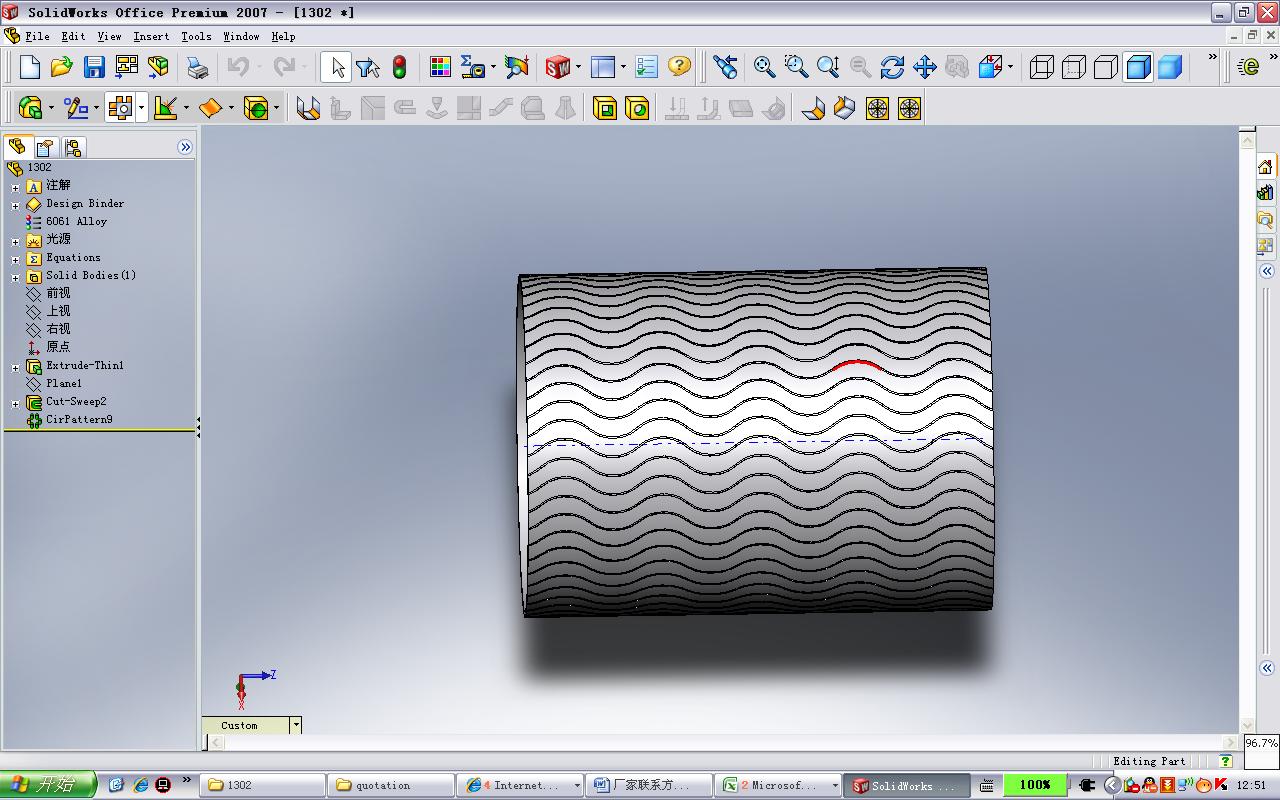Open the selection filter toolbar icon
Viewport: 1280px width, 800px height.
(367, 67)
